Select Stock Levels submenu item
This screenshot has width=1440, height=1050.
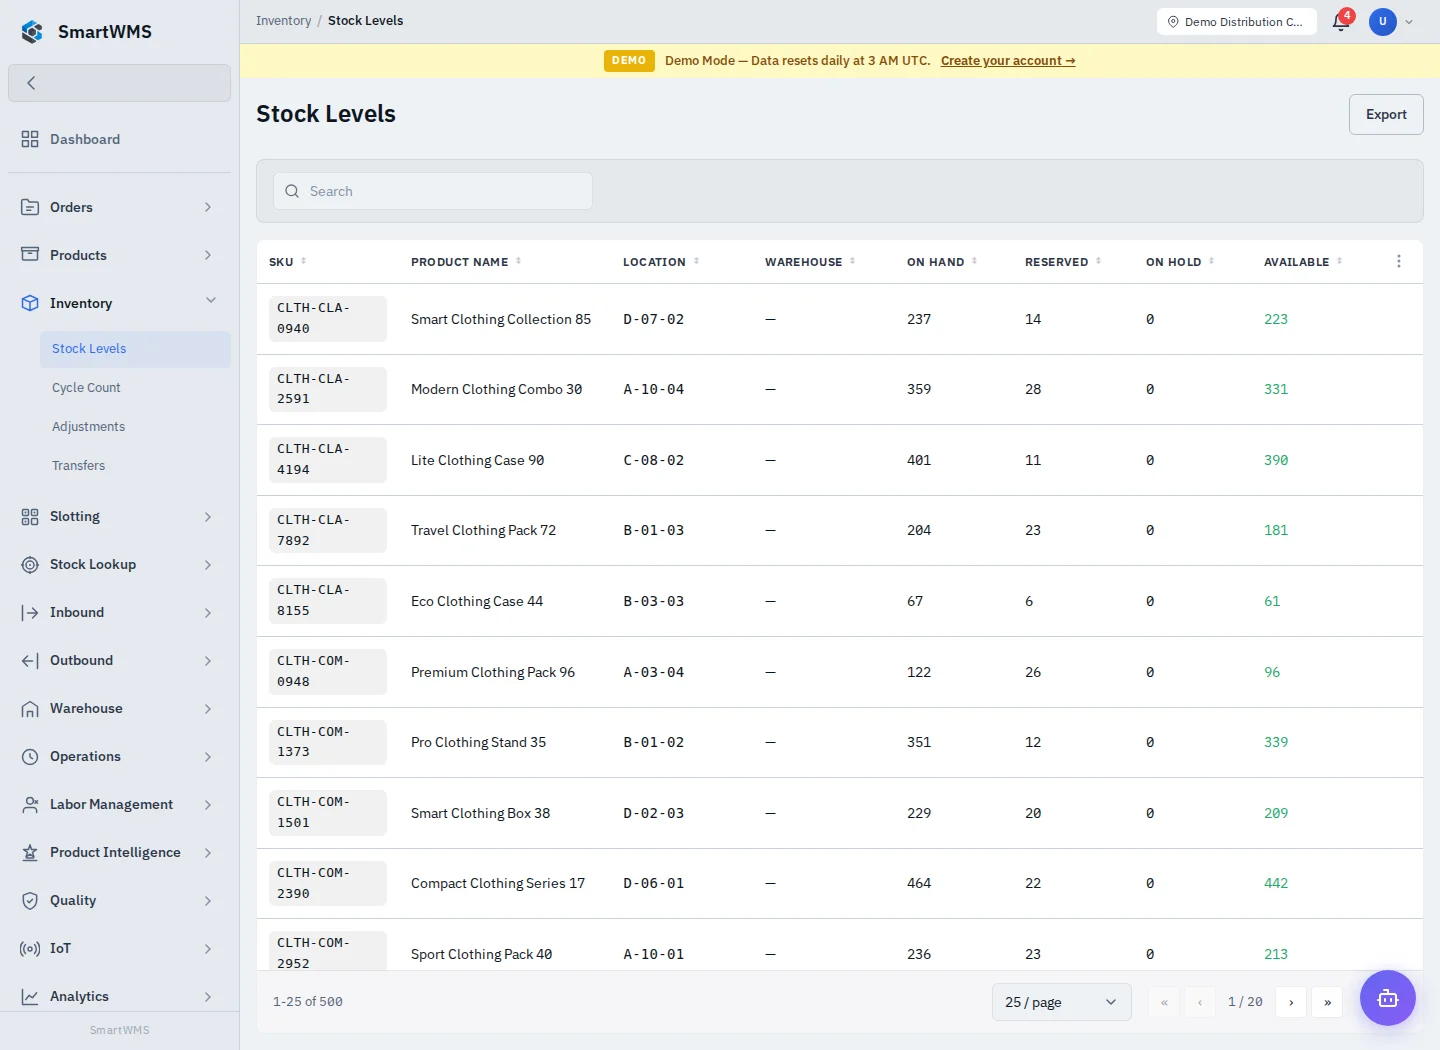135,349
